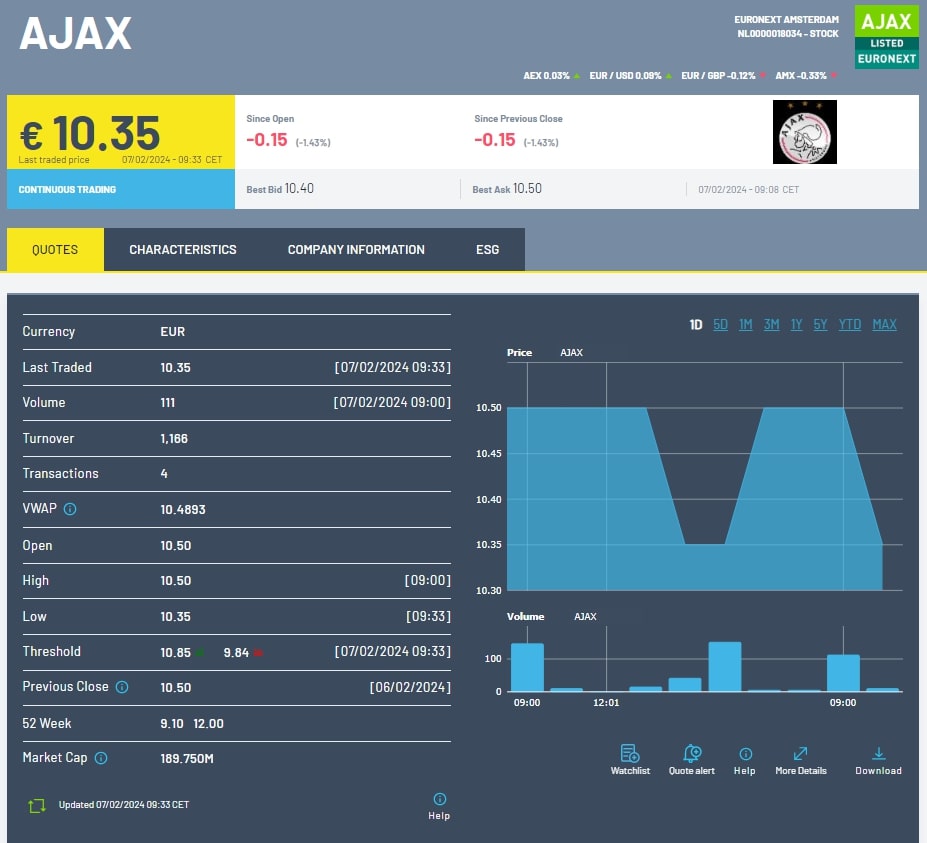Viewport: 927px width, 843px height.
Task: Click the Market Cap info icon
Action: [101, 758]
